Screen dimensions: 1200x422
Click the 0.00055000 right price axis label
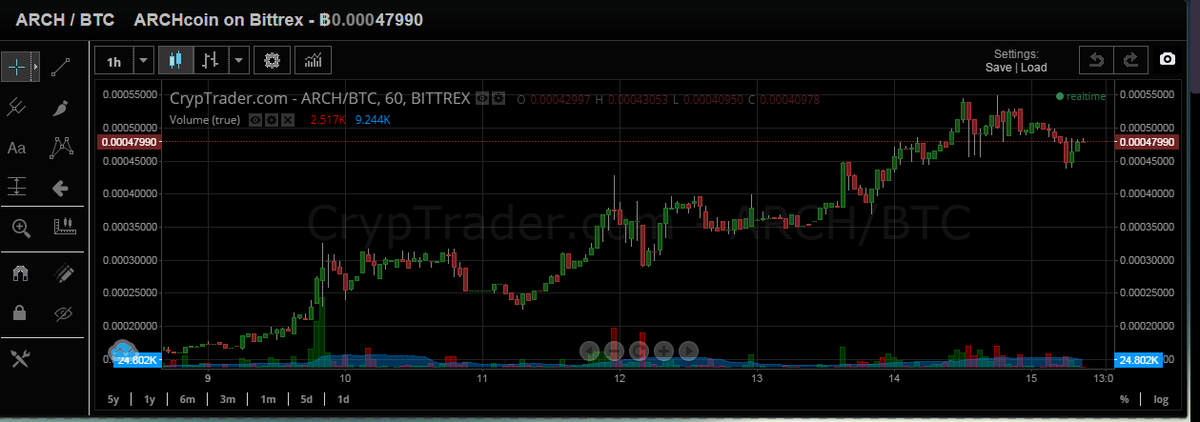(1148, 94)
